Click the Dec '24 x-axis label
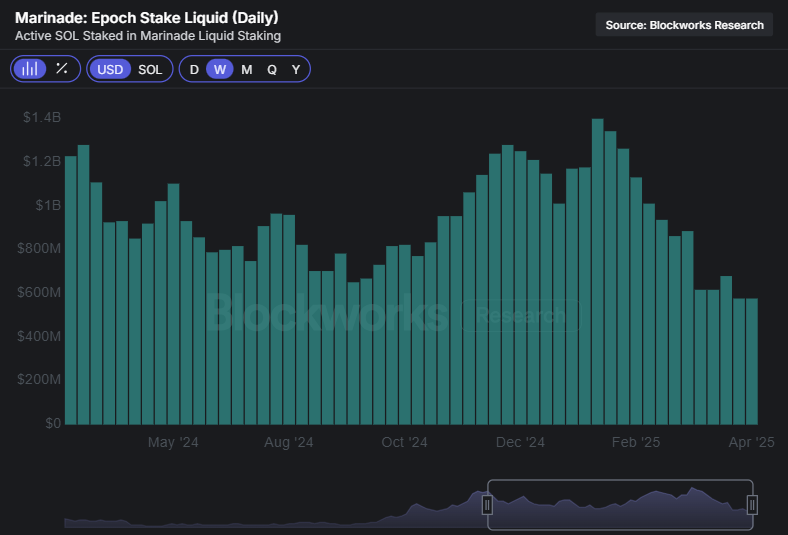Viewport: 788px width, 535px height. tap(521, 442)
